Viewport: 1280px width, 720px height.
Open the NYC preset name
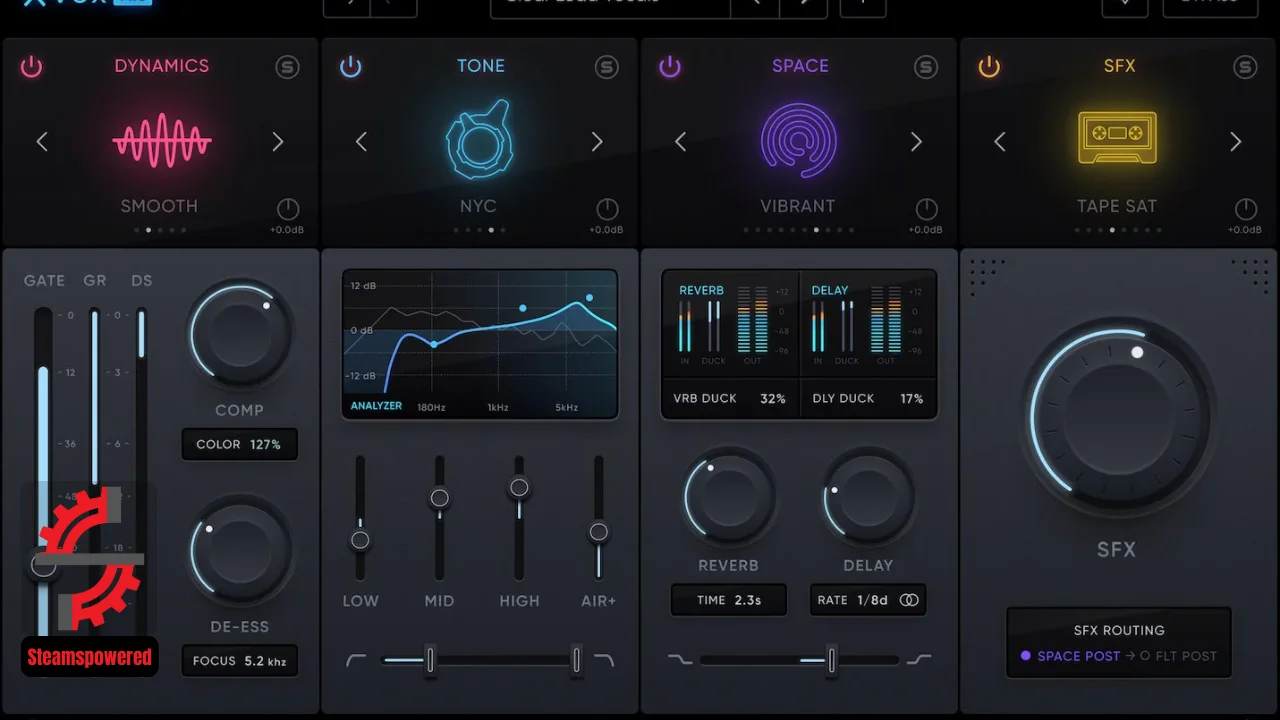[478, 206]
